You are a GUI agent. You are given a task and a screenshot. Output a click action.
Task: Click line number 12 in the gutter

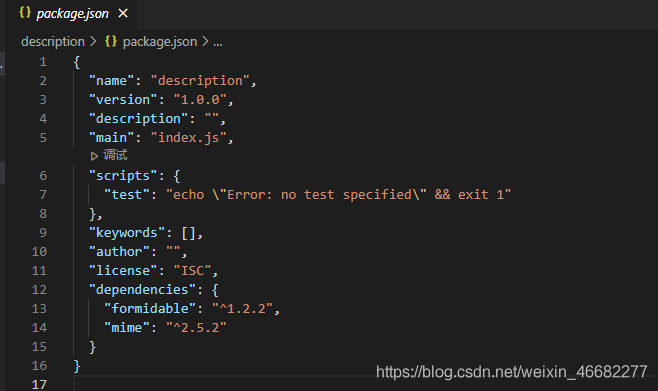tap(39, 289)
